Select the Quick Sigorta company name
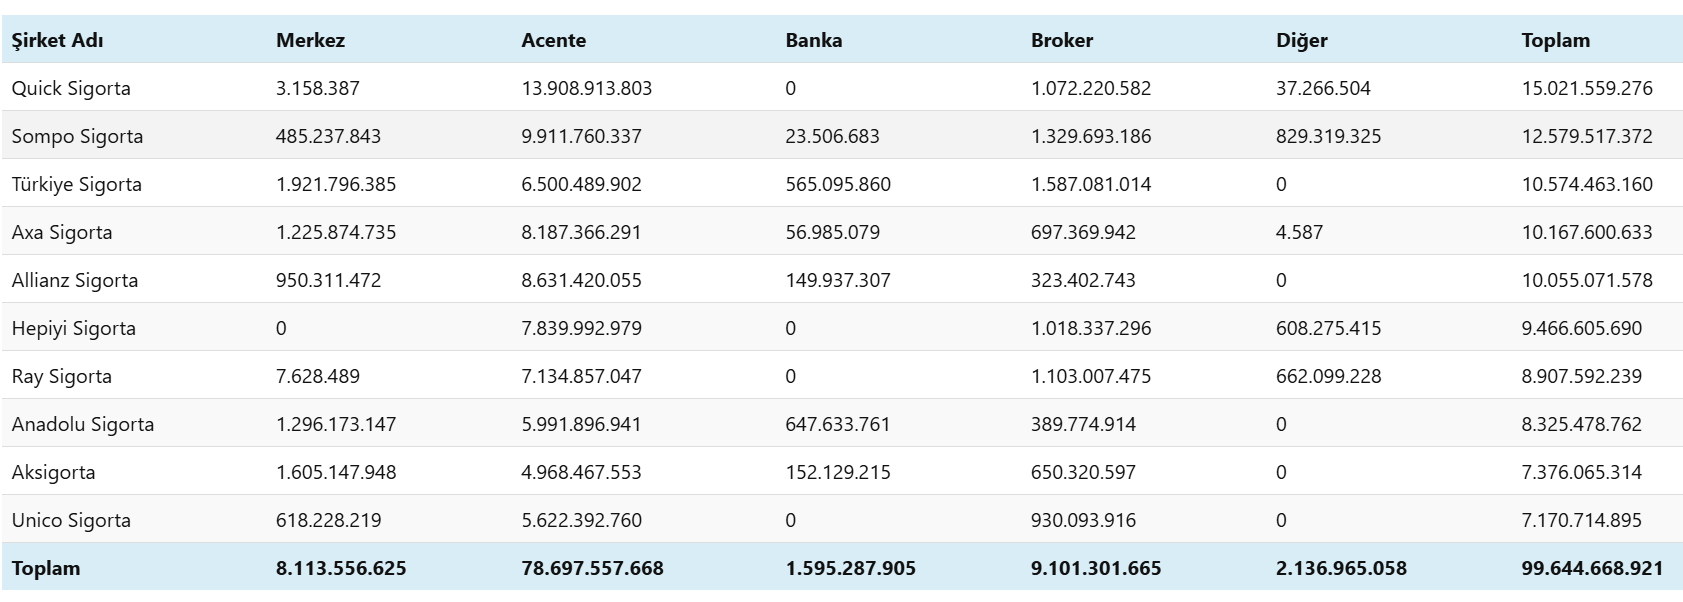 pos(71,88)
